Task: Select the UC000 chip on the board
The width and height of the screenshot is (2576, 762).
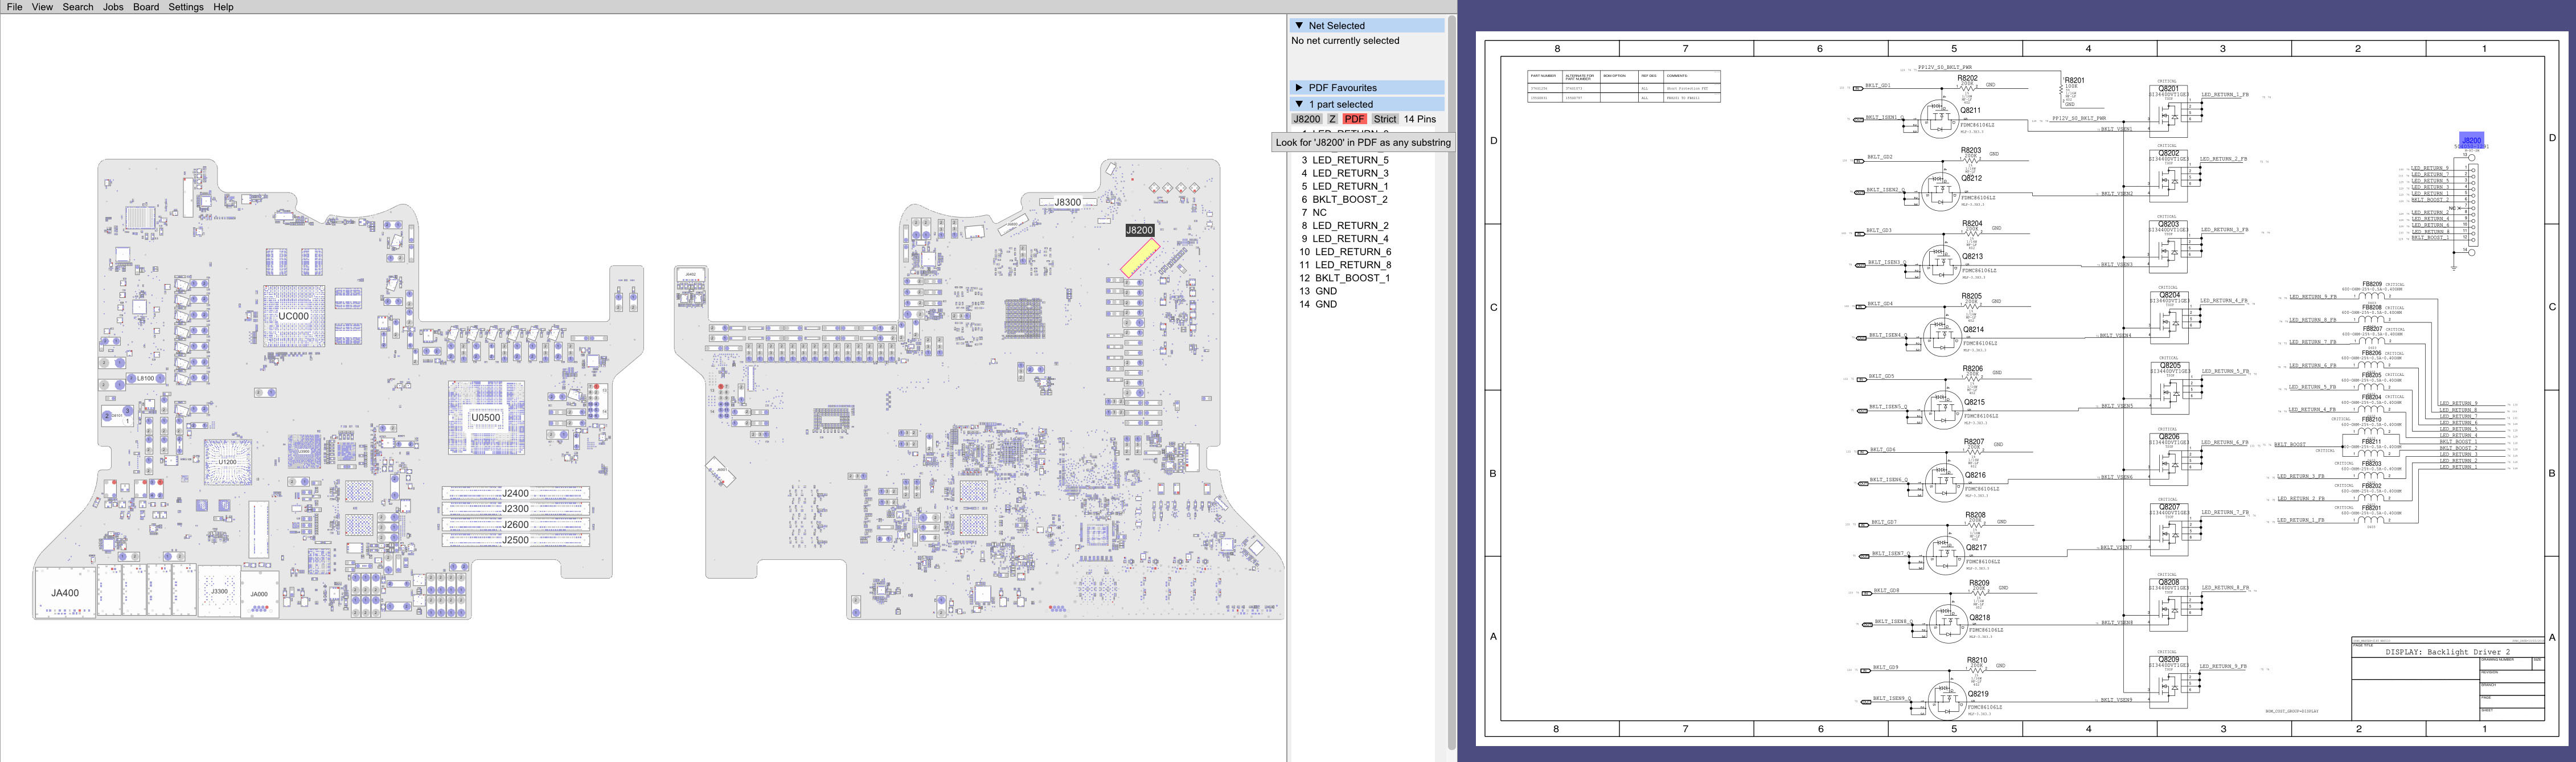Action: [293, 316]
